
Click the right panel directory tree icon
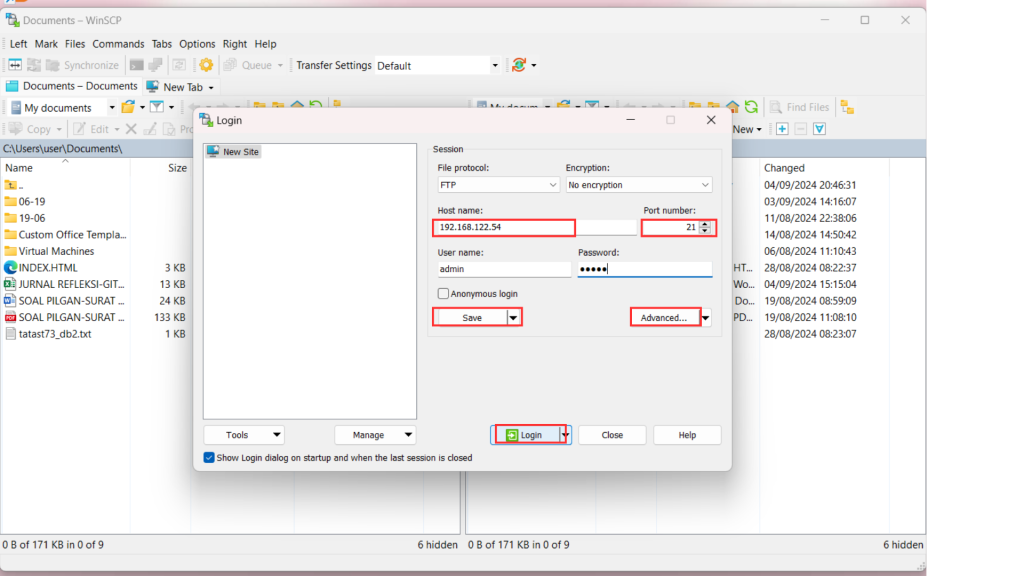pyautogui.click(x=847, y=107)
